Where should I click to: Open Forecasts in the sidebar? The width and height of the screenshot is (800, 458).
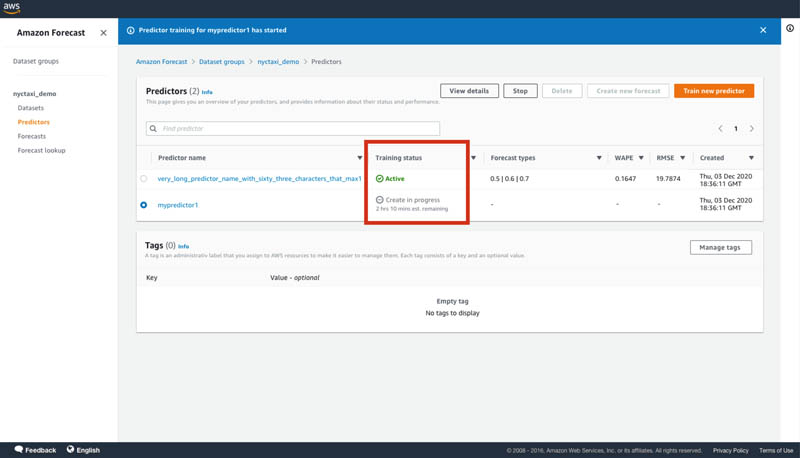coord(32,137)
